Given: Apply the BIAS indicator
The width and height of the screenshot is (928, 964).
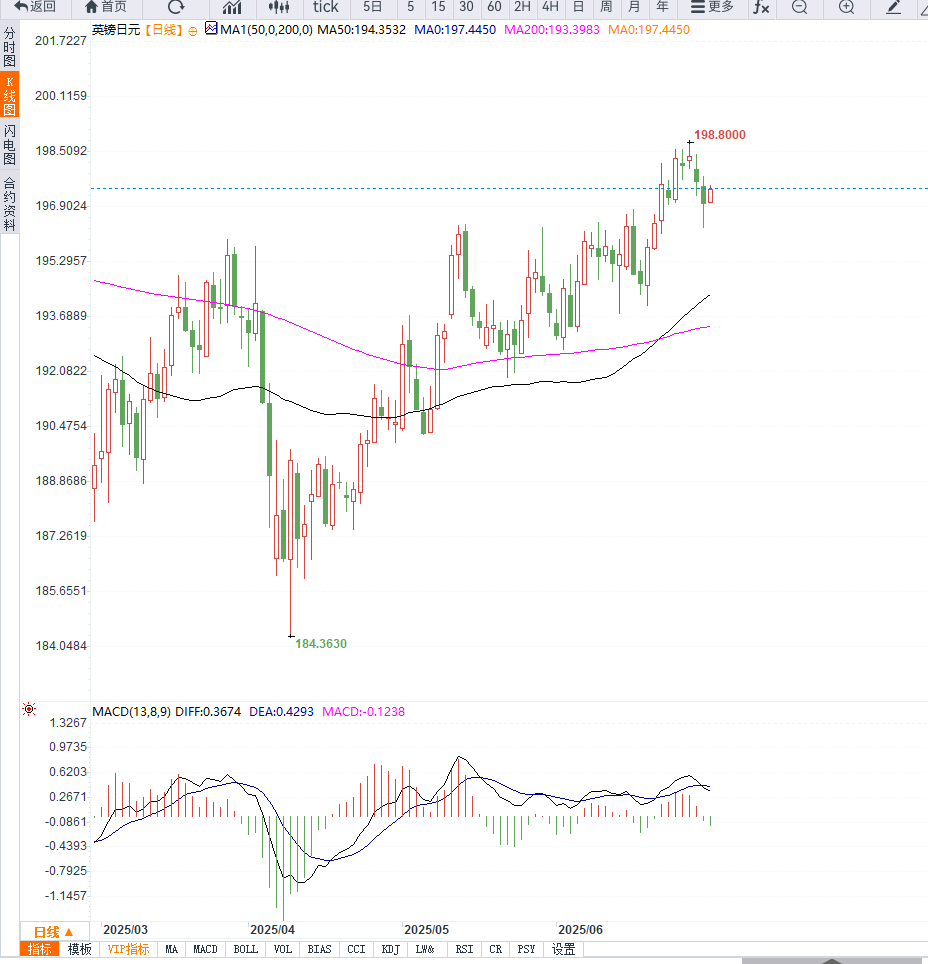Looking at the screenshot, I should (x=319, y=949).
